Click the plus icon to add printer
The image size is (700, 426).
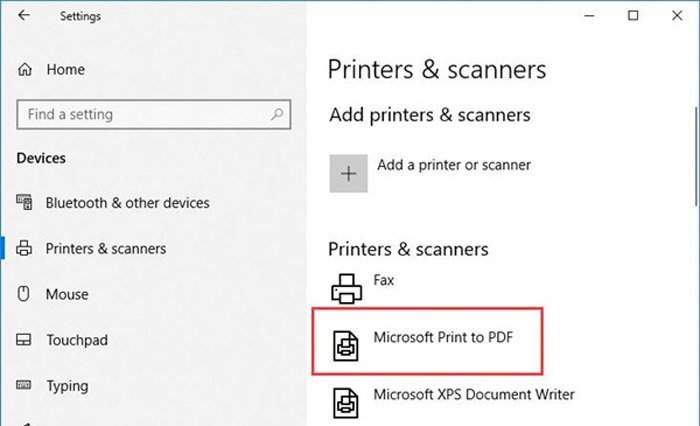pos(349,173)
